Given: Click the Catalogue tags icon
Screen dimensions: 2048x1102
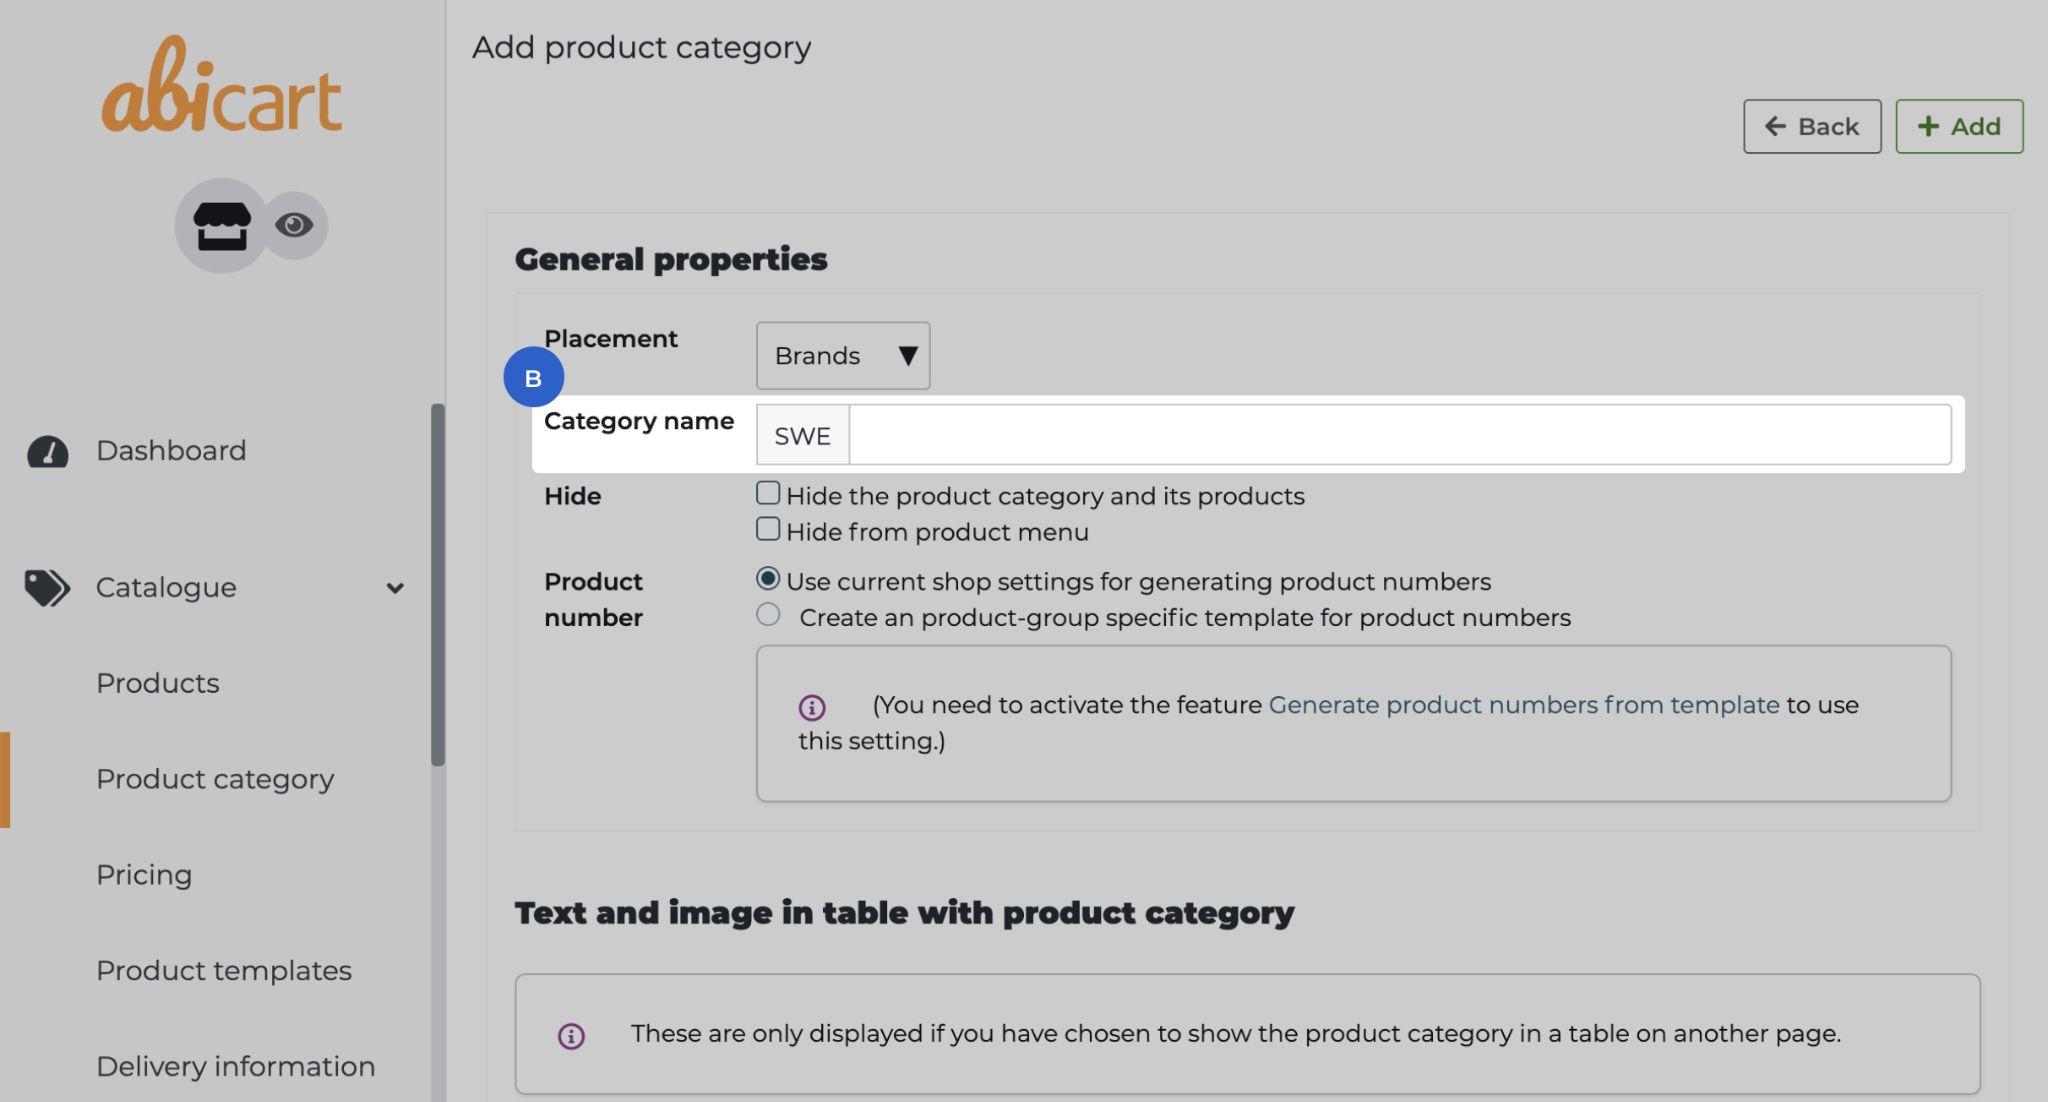Looking at the screenshot, I should pyautogui.click(x=47, y=588).
